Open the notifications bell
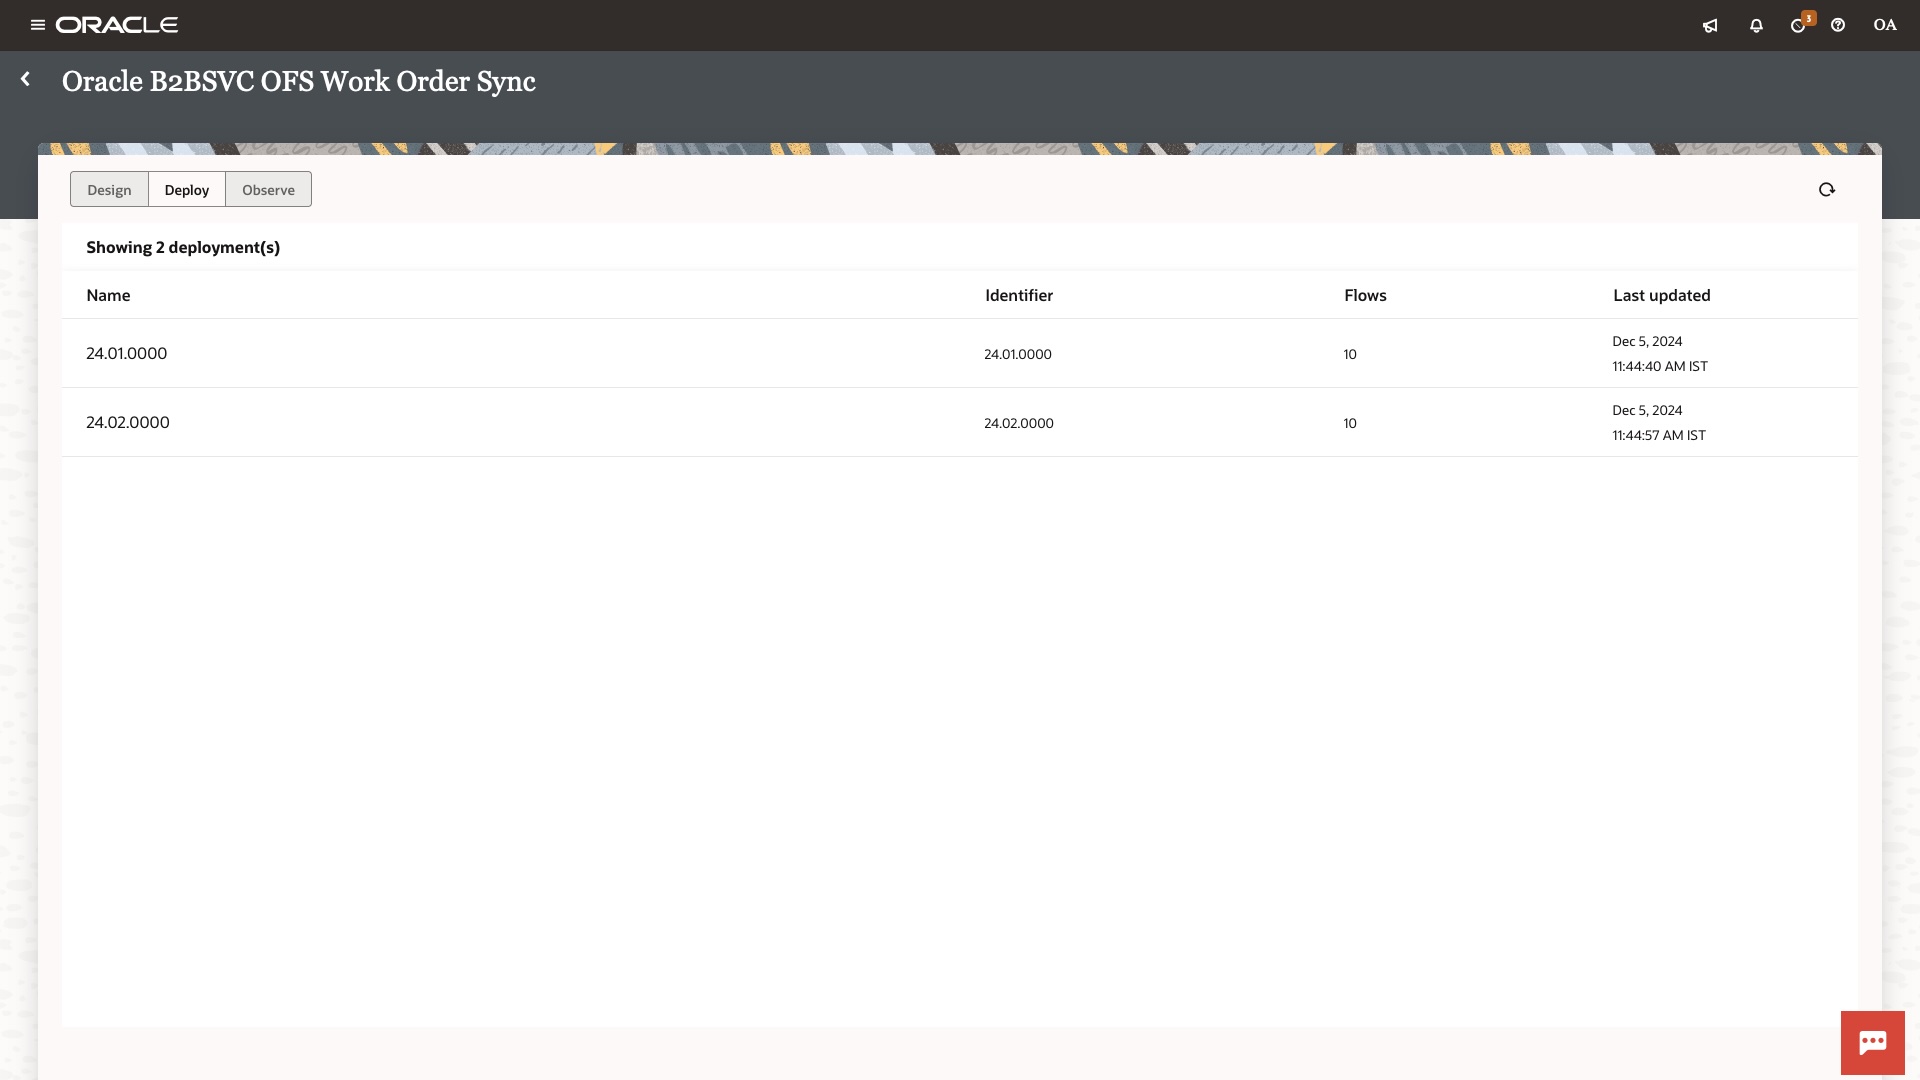The image size is (1920, 1080). pyautogui.click(x=1756, y=25)
